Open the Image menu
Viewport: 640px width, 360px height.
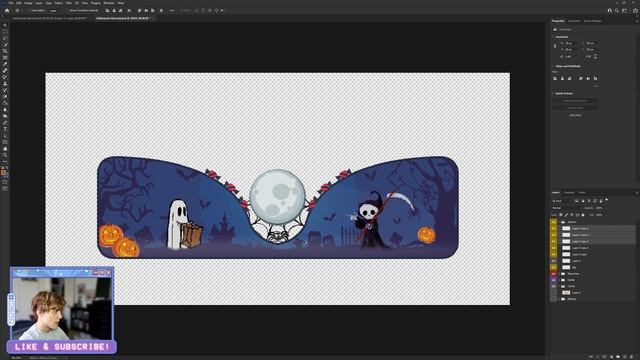tap(28, 3)
